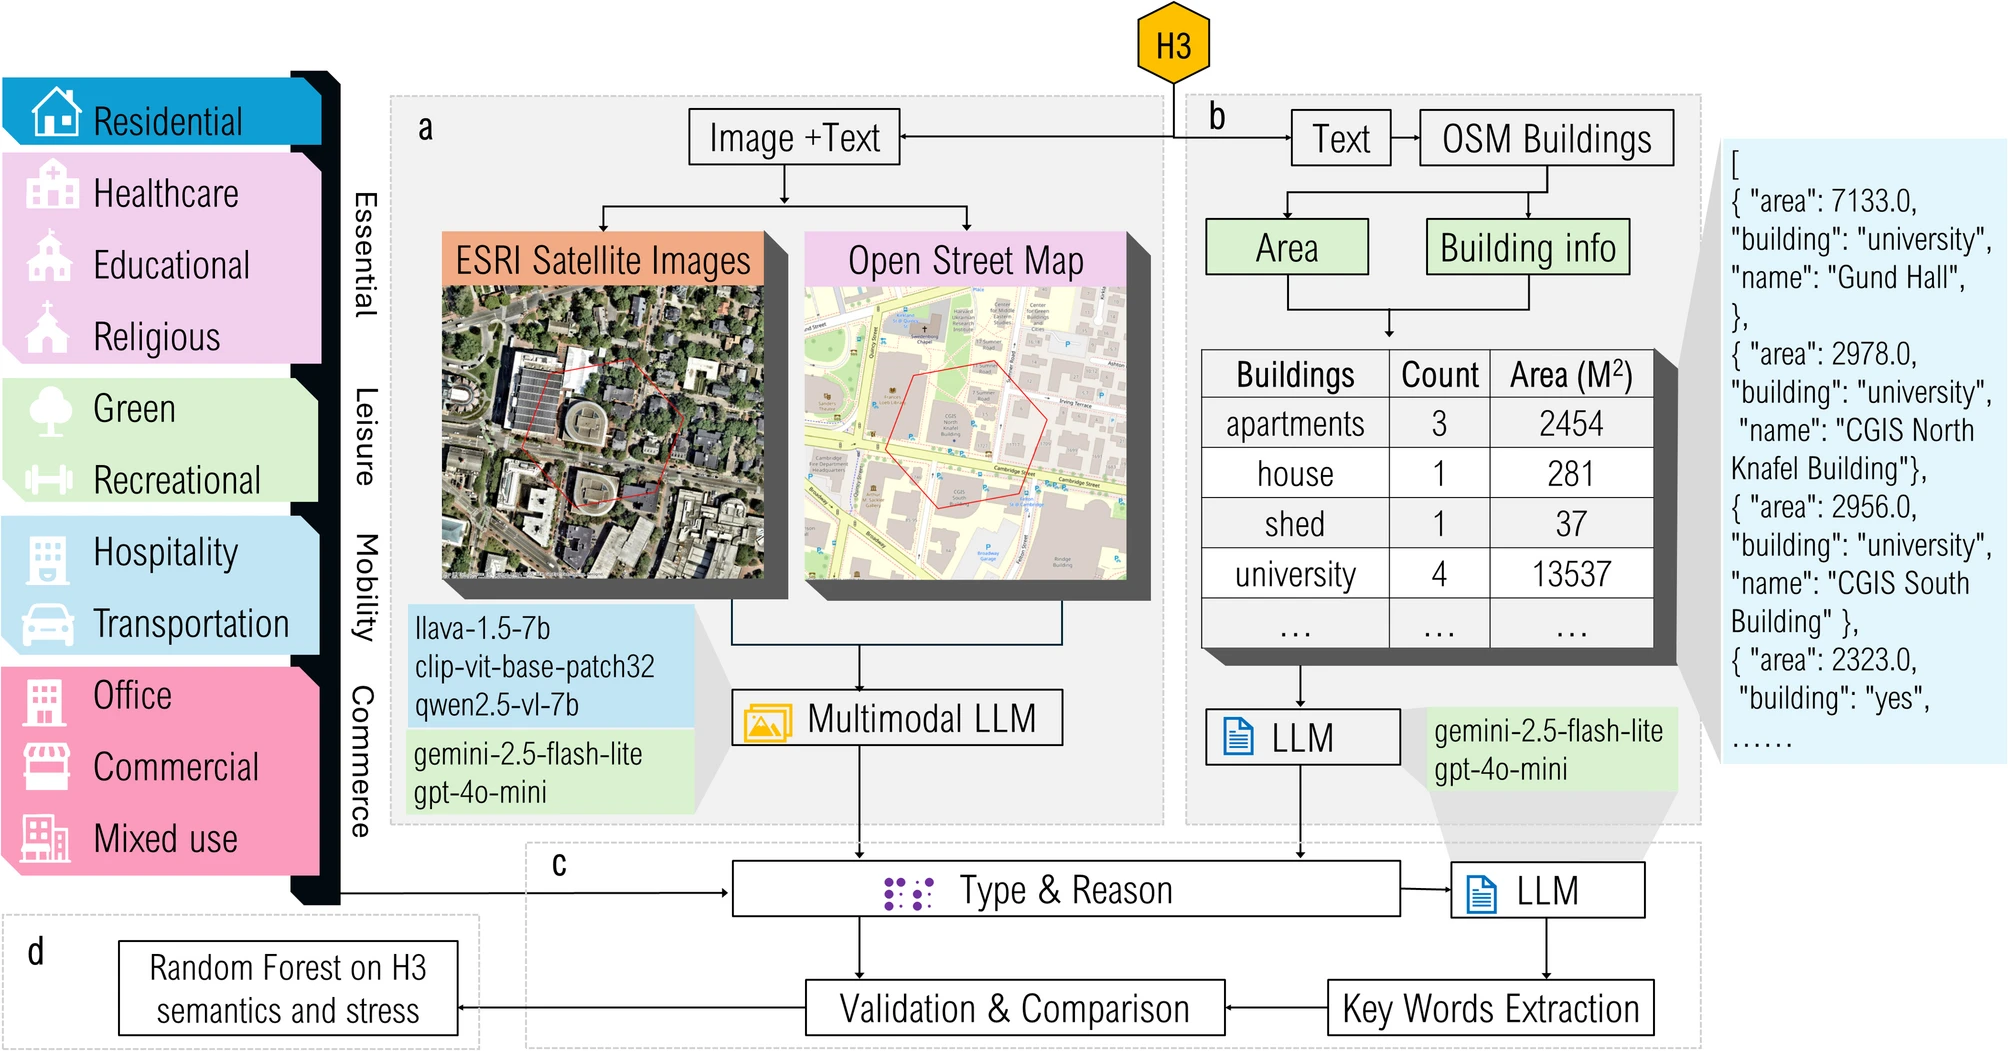Image resolution: width=2008 pixels, height=1051 pixels.
Task: Click the yellow H3 hexagon icon
Action: tap(1173, 45)
